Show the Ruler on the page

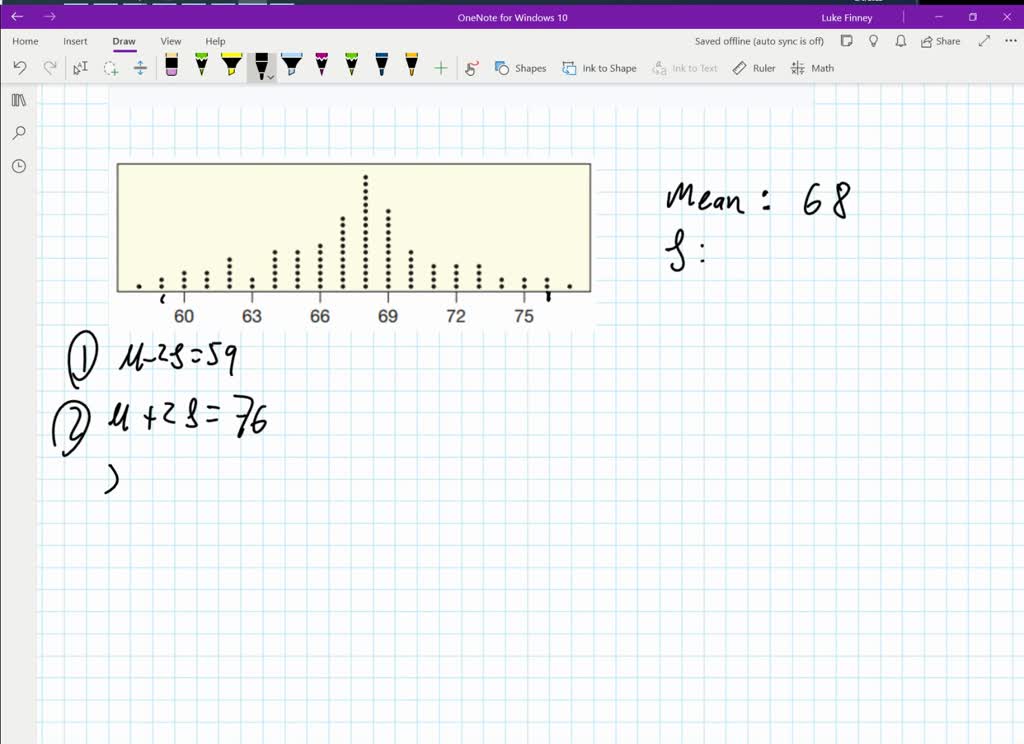coord(753,68)
